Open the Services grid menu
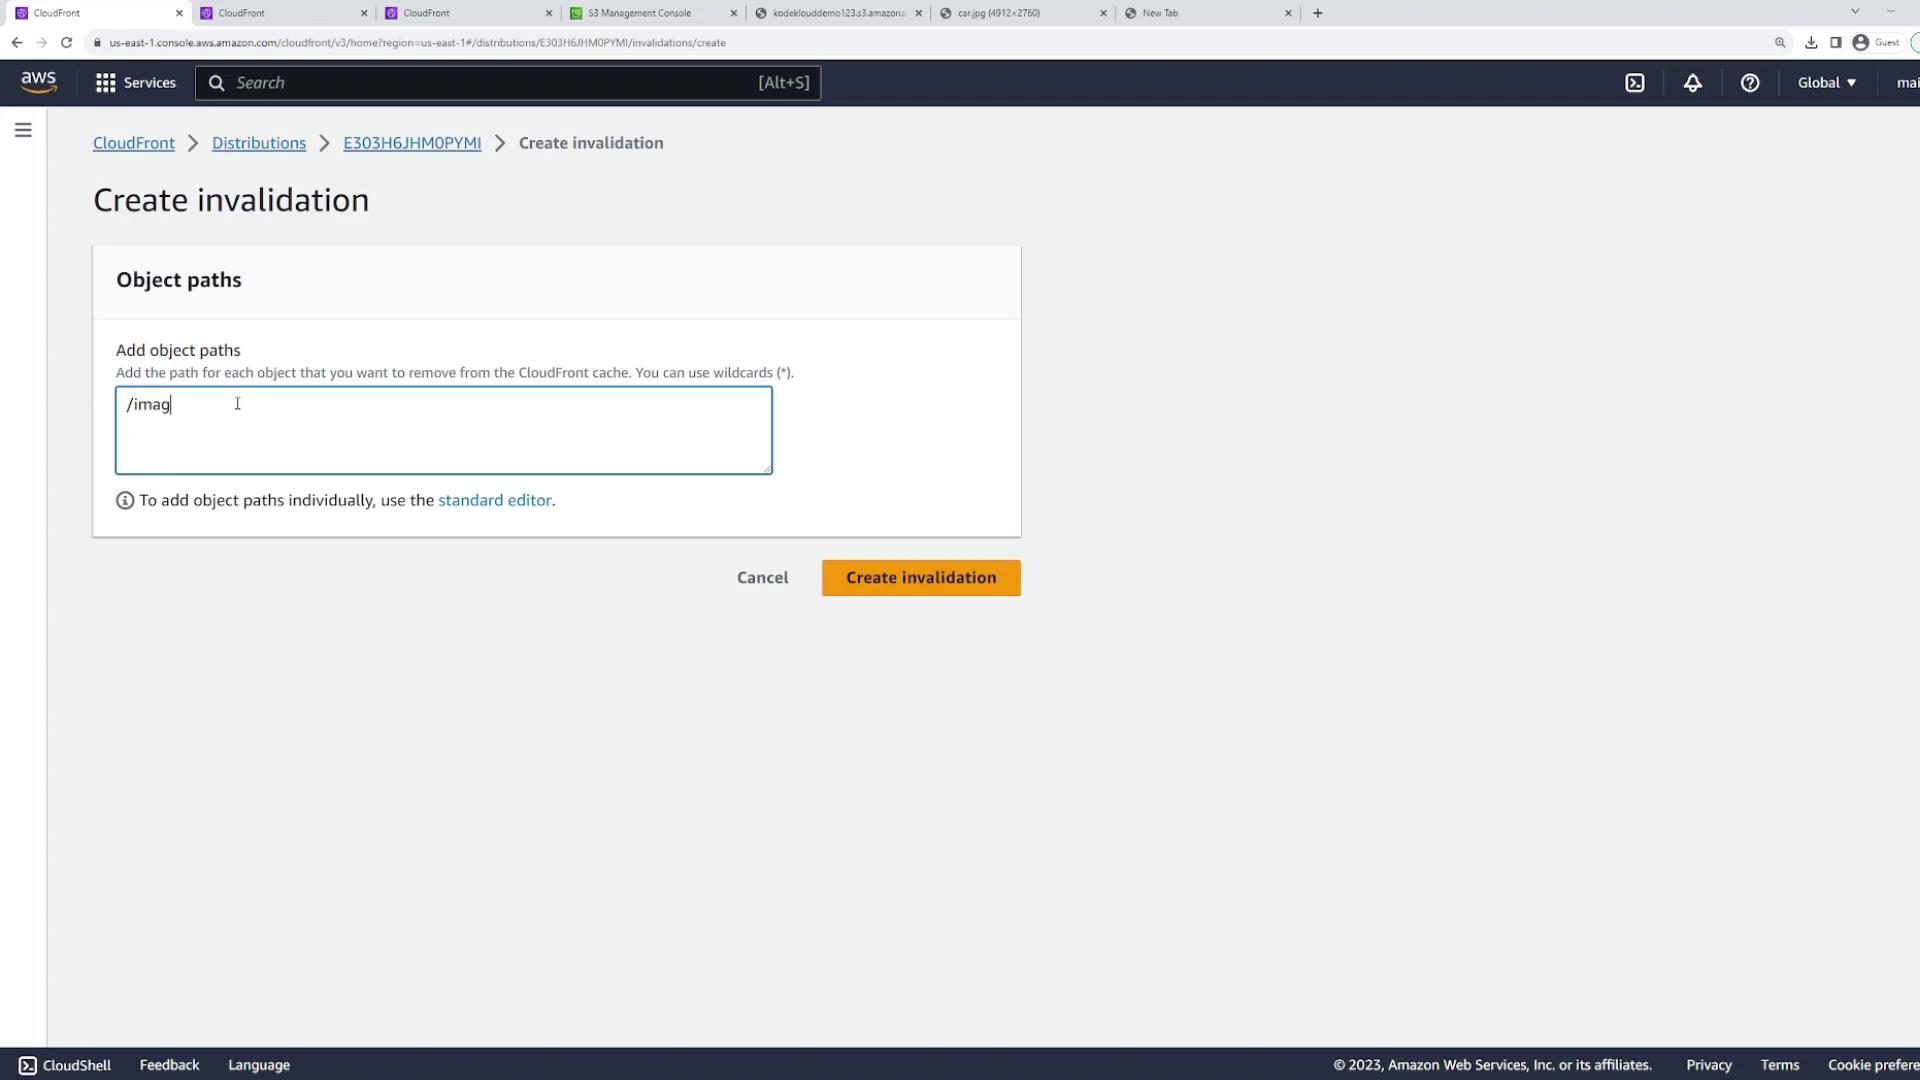The height and width of the screenshot is (1080, 1920). click(135, 83)
